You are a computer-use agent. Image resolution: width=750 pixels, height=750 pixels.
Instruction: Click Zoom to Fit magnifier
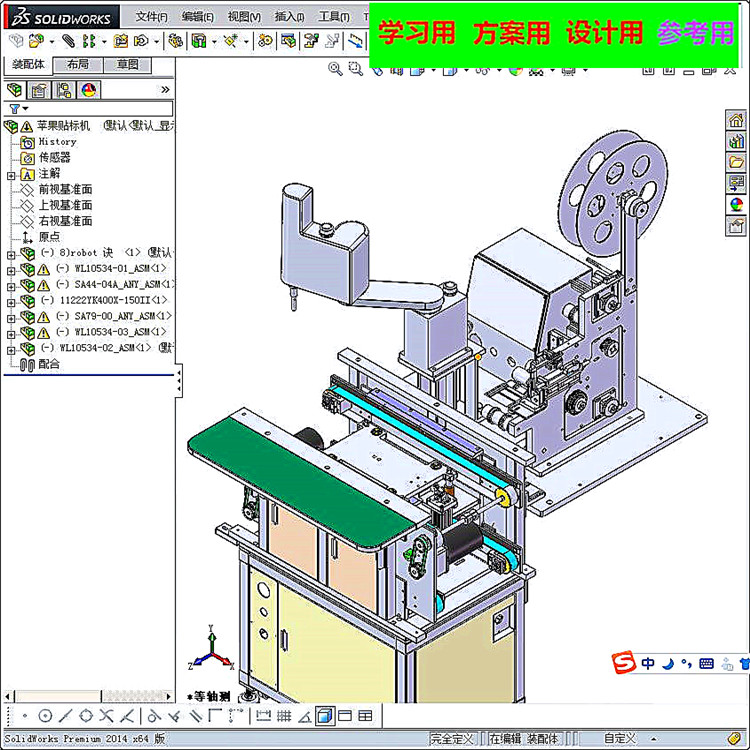335,69
